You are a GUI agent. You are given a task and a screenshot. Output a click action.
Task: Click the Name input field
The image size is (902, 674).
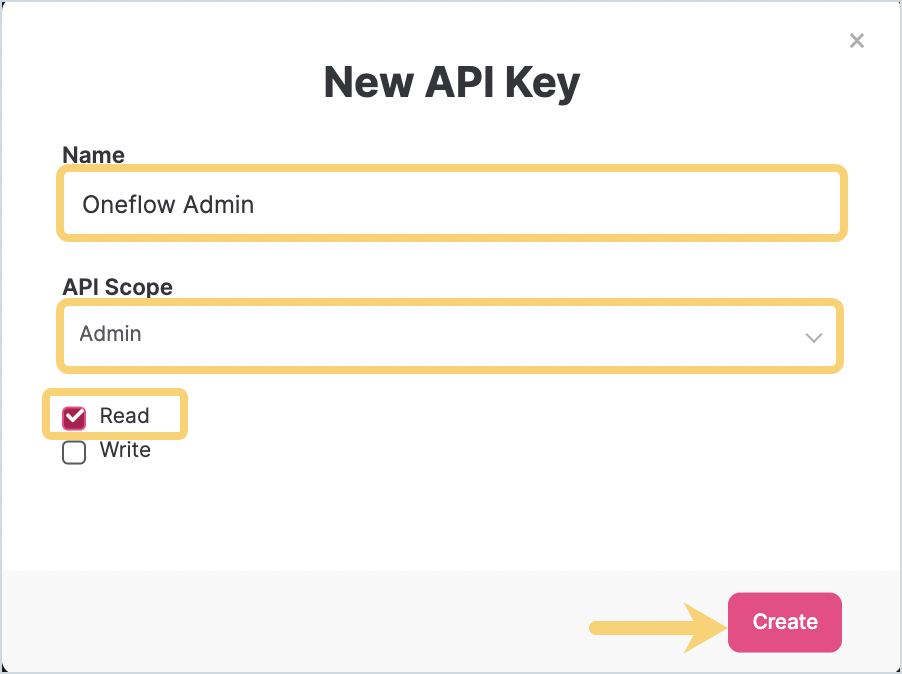(x=452, y=204)
